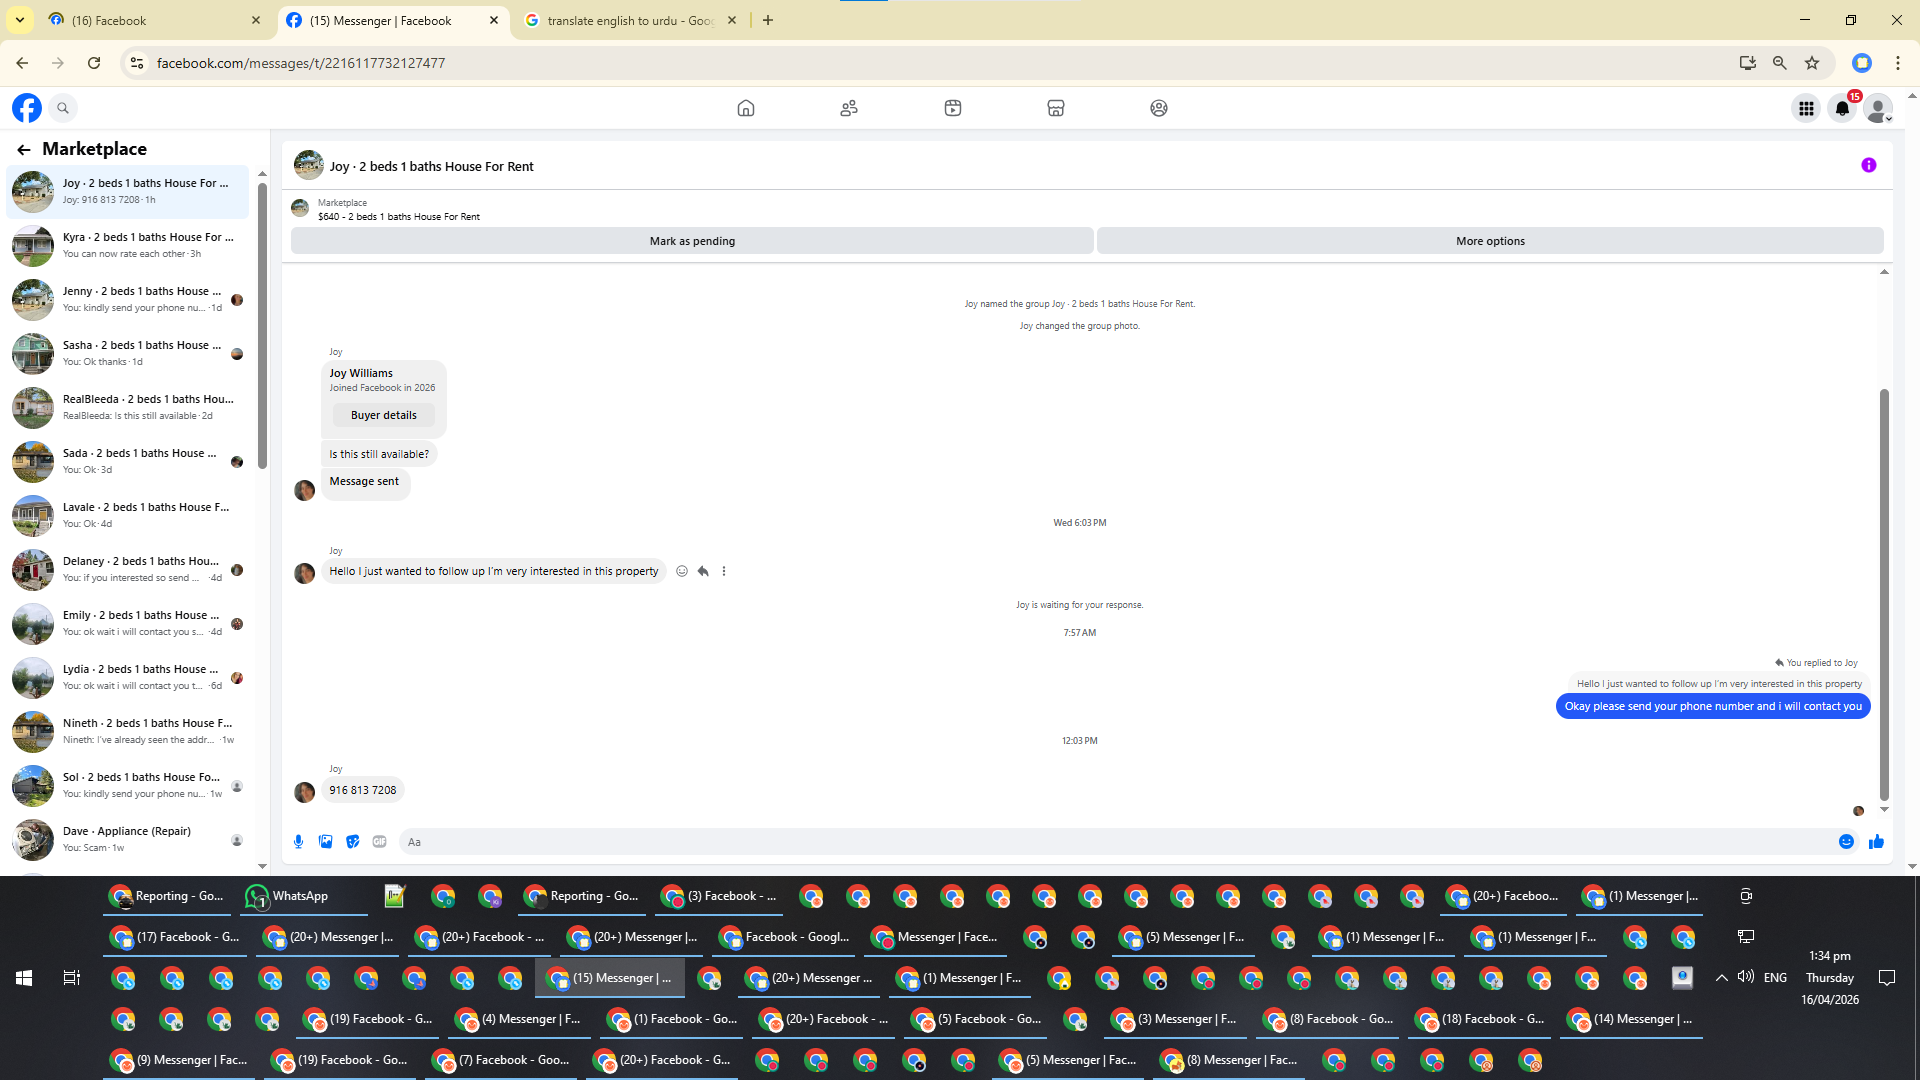Screen dimensions: 1920x1080
Task: Open More options for the listing
Action: [1490, 241]
